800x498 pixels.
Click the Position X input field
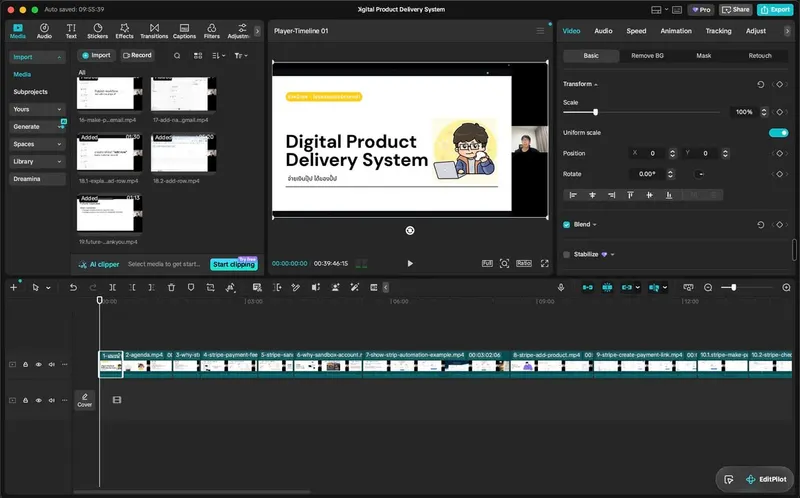(653, 153)
